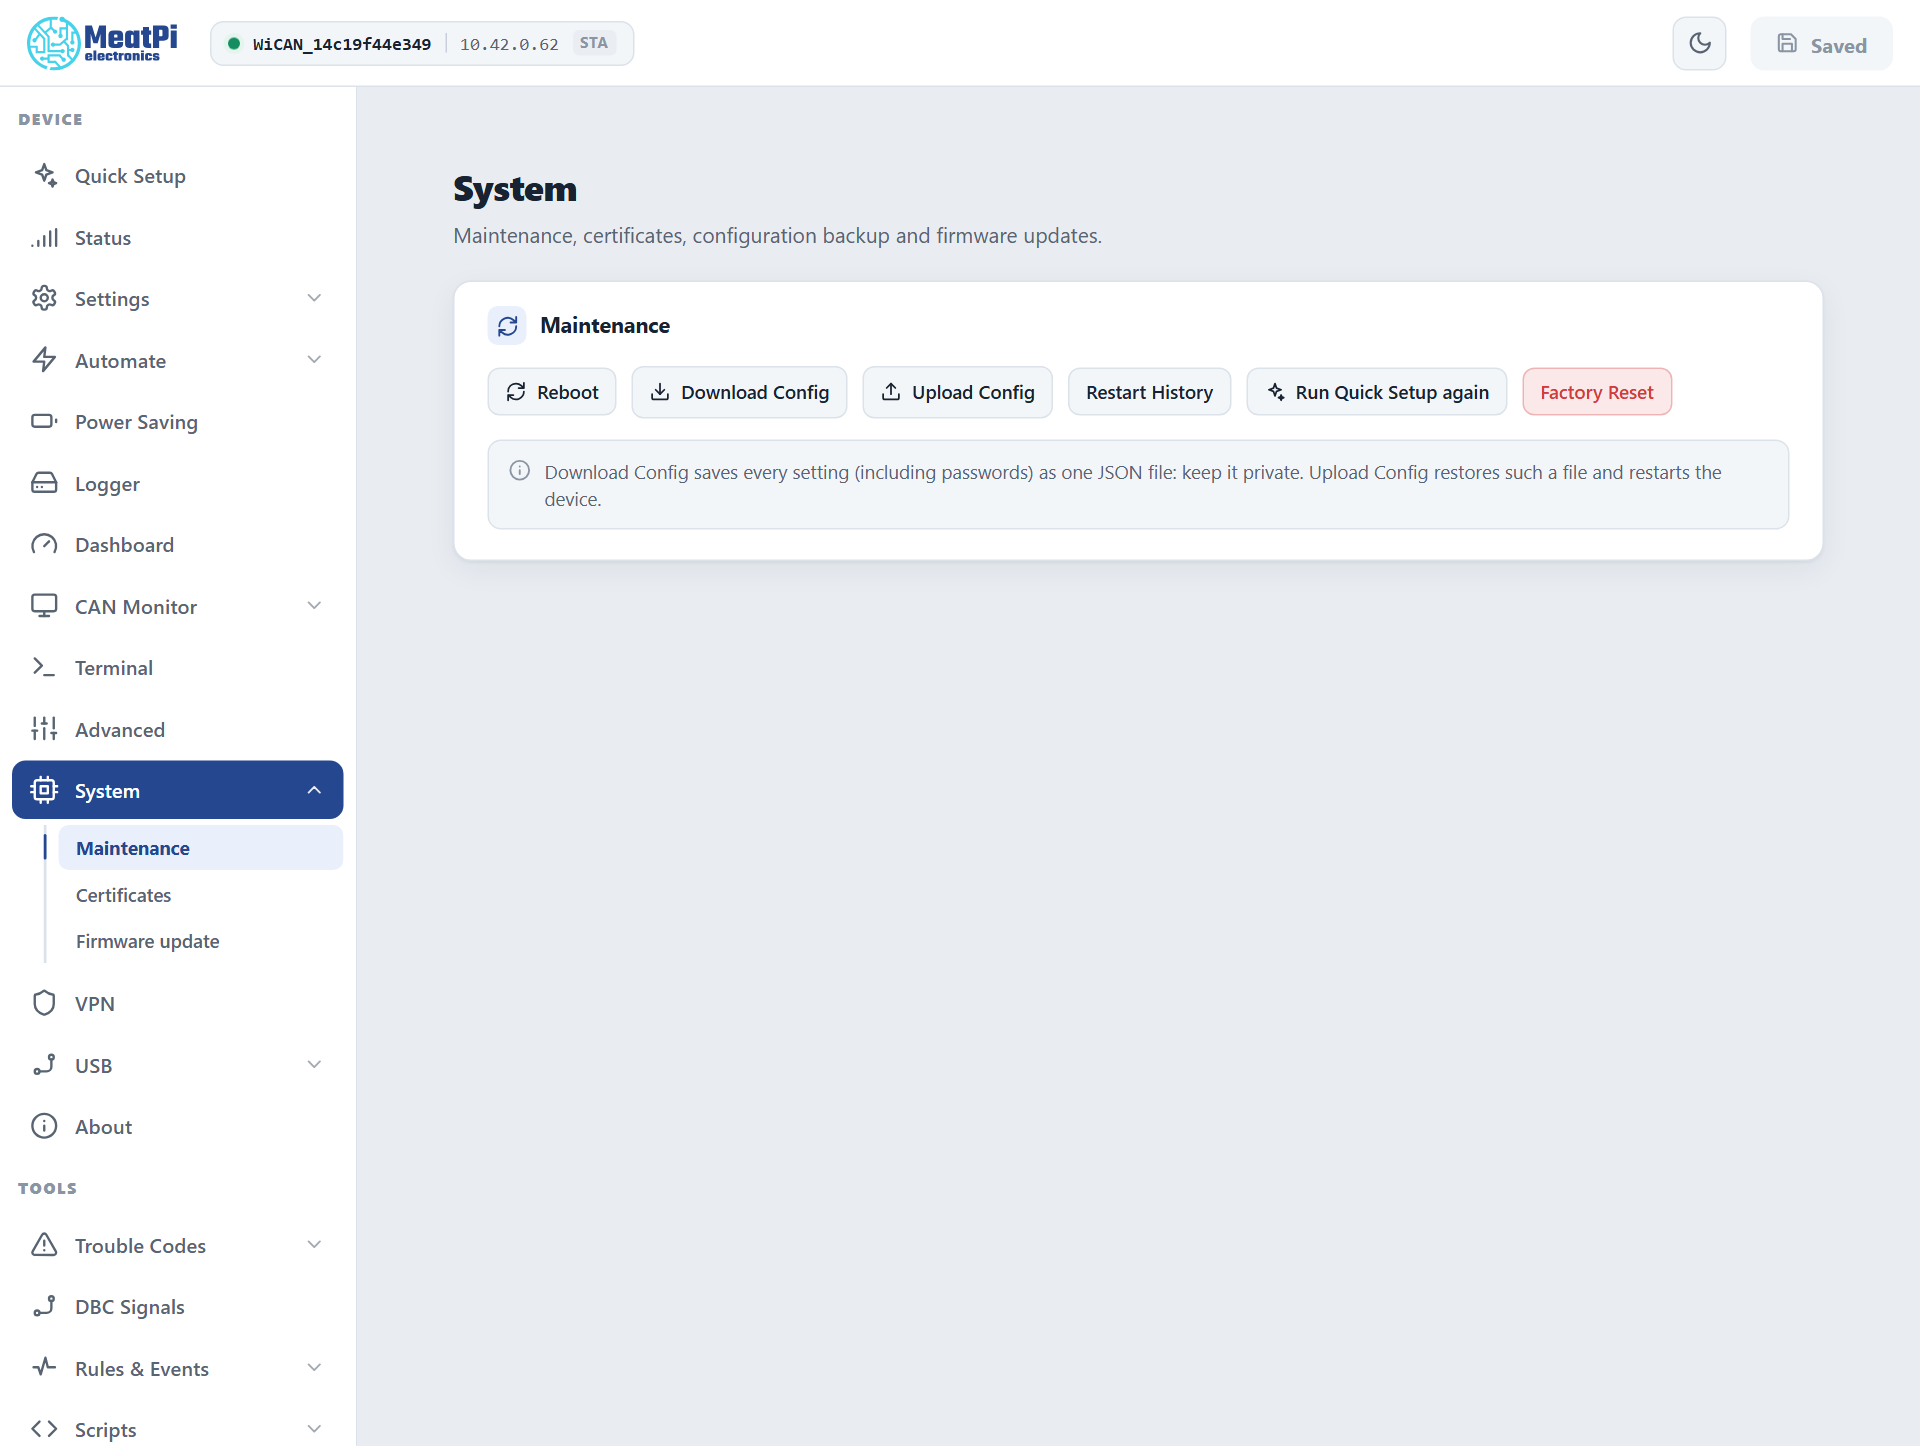This screenshot has height=1446, width=1920.
Task: Click the Scripts code brackets icon
Action: tap(45, 1429)
